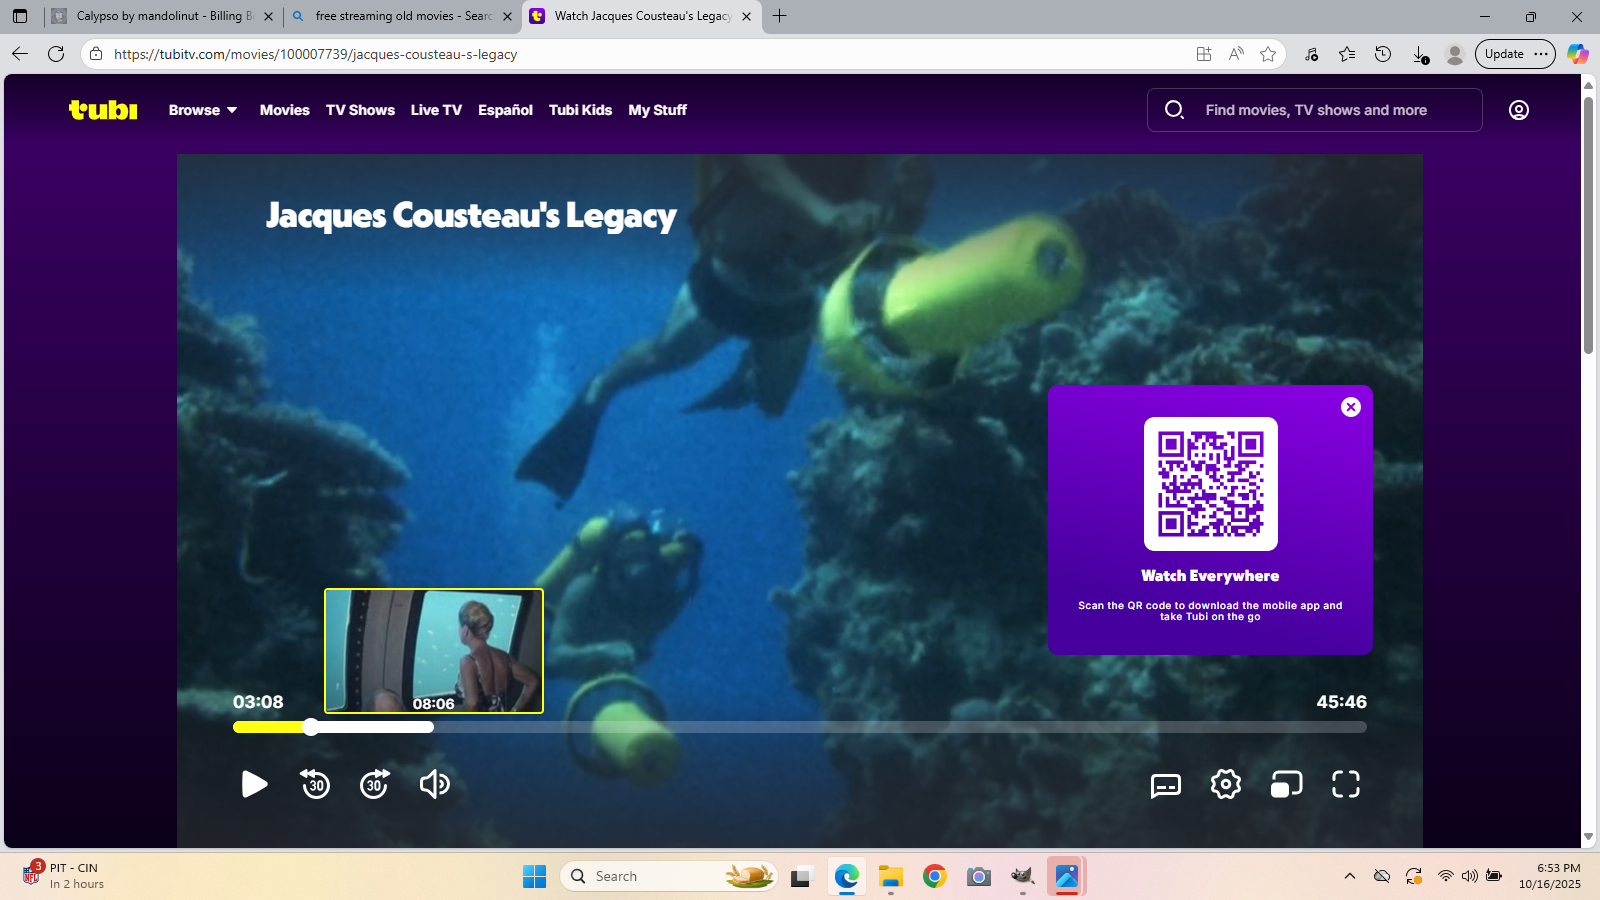Open the account profile icon

[x=1518, y=110]
